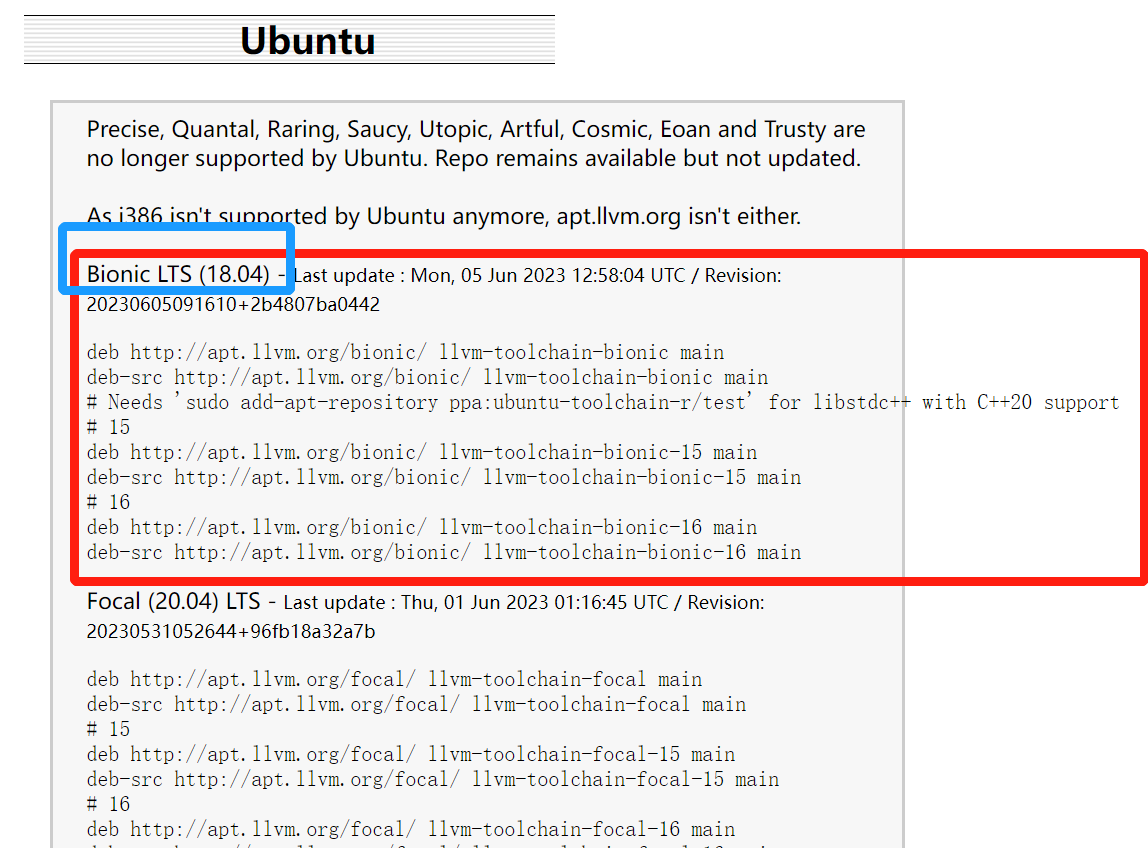
Task: Click 'deb ... llvm-toolchain-focal-16 main' line
Action: (x=411, y=830)
